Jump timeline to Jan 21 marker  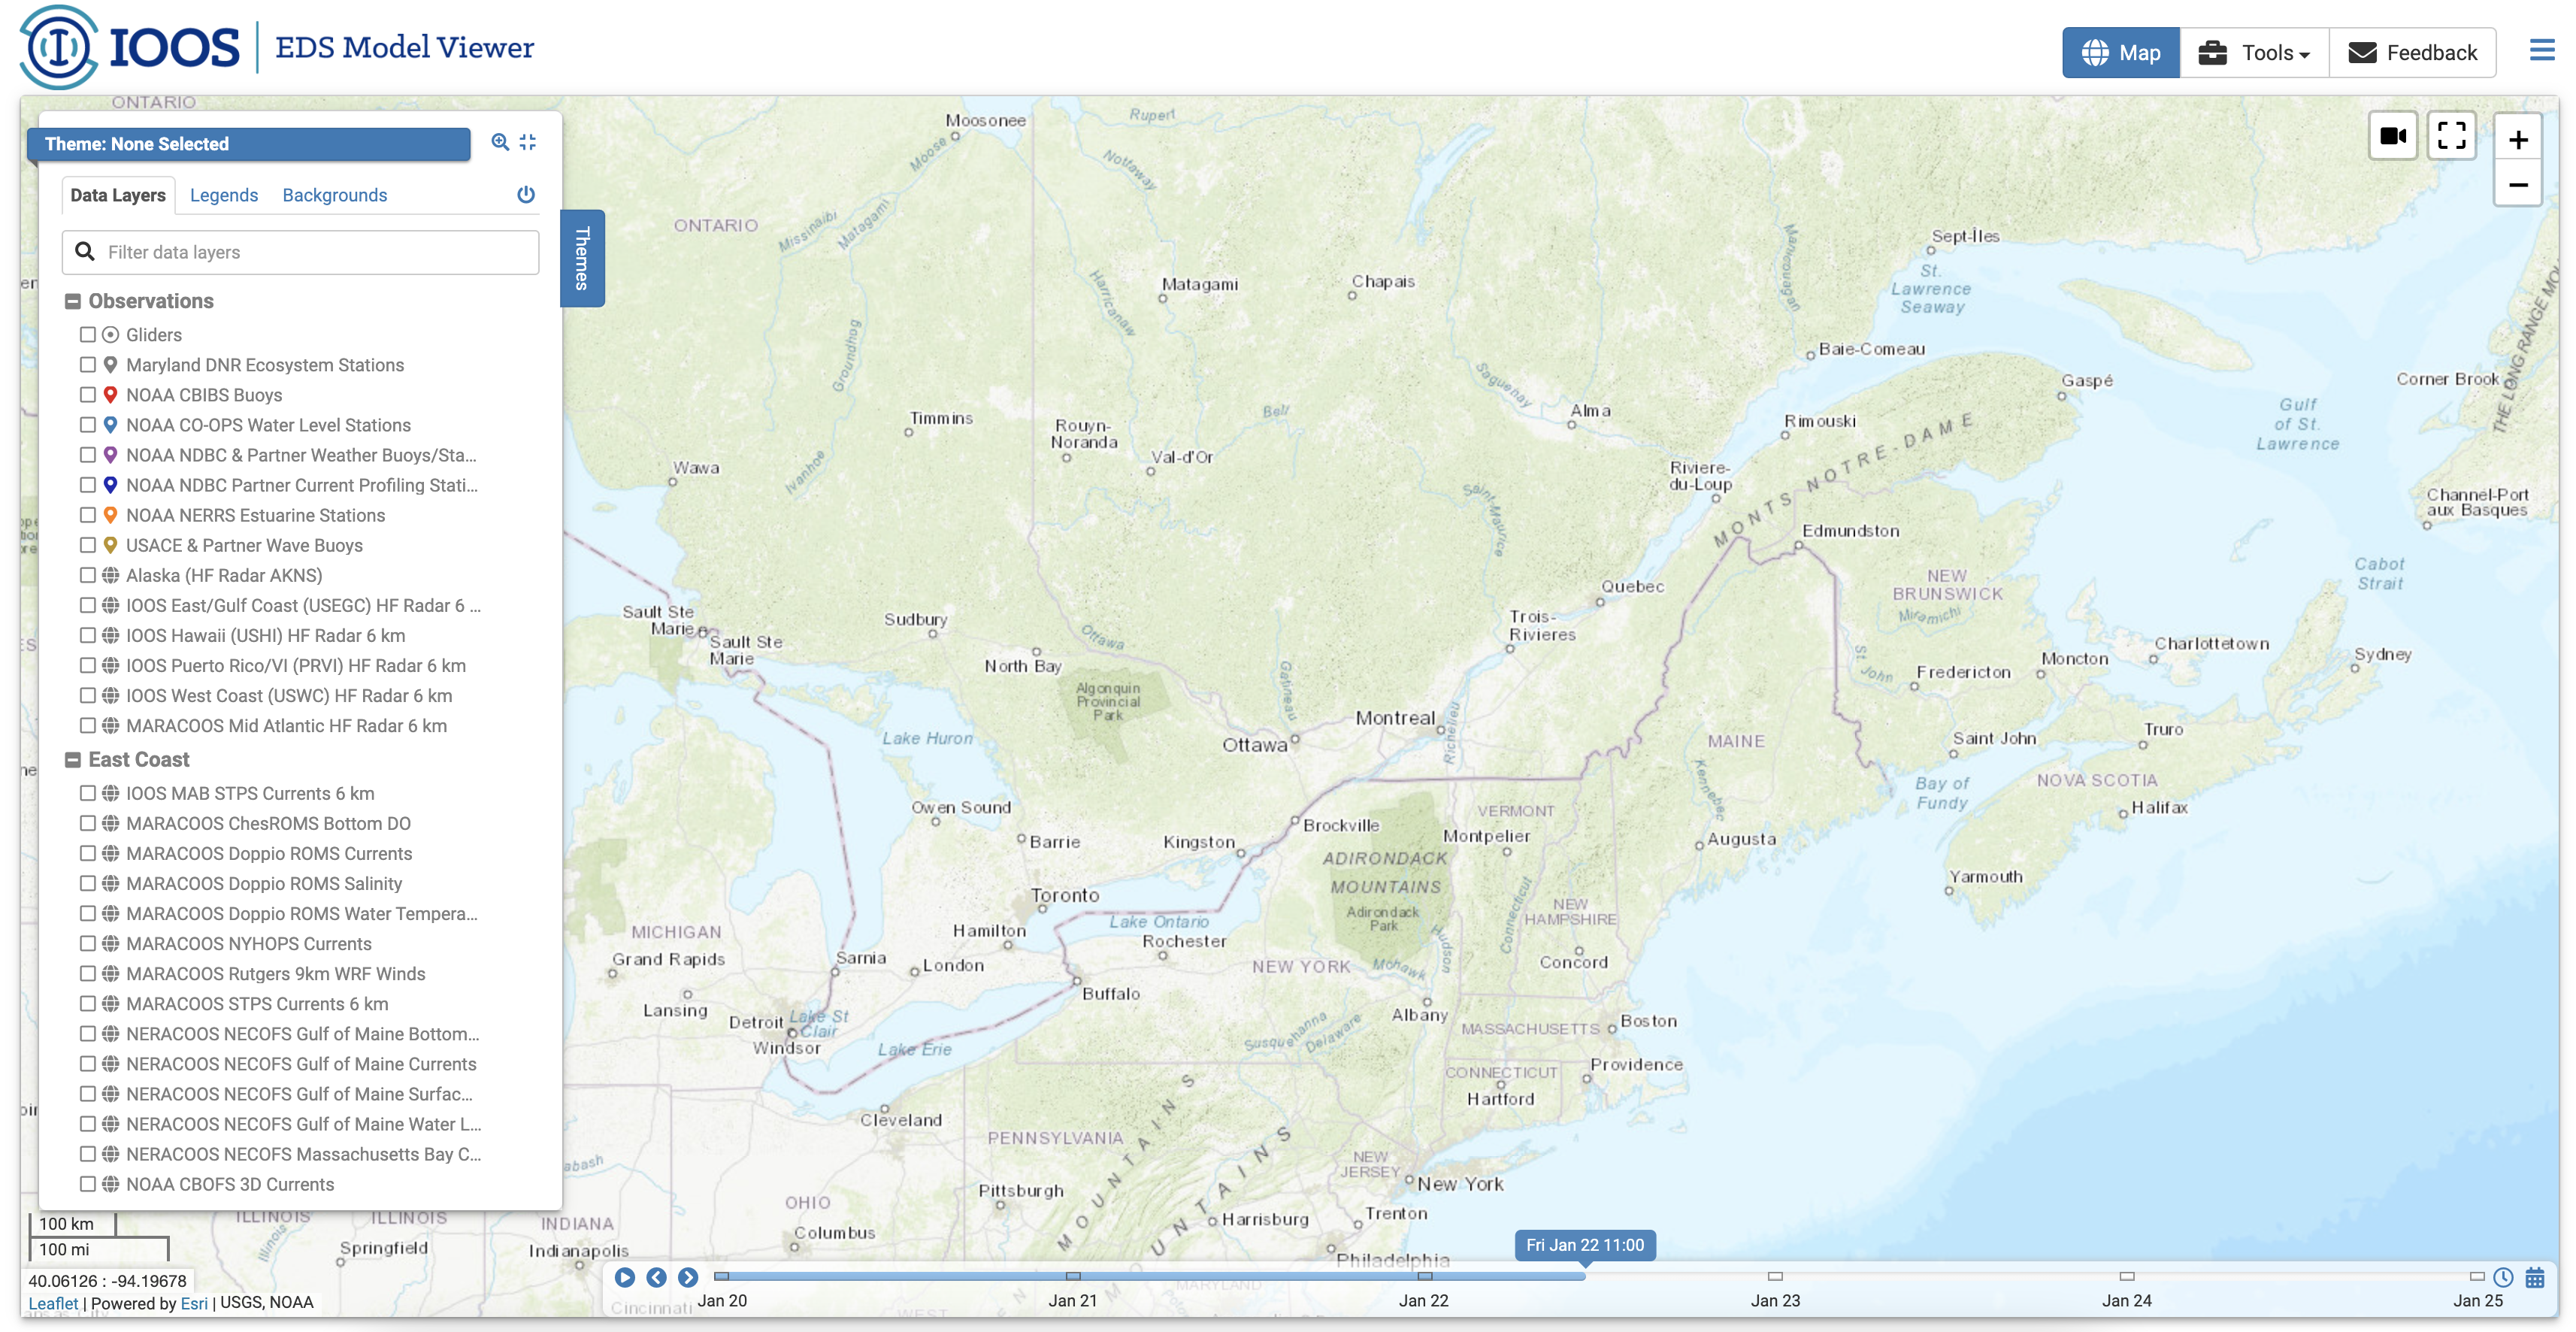pyautogui.click(x=1073, y=1277)
